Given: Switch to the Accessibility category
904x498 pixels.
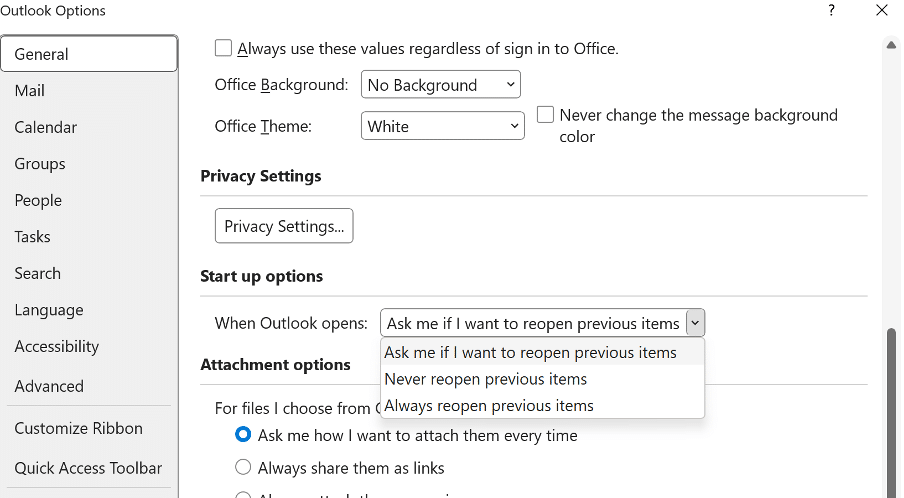Looking at the screenshot, I should coord(89,346).
